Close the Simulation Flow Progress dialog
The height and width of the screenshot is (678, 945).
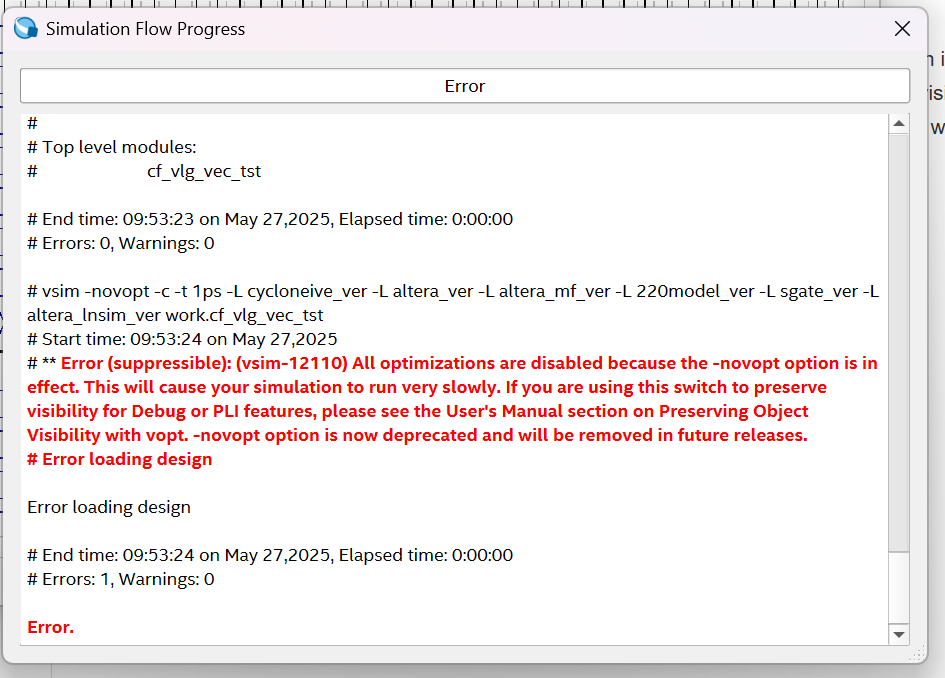pos(902,28)
